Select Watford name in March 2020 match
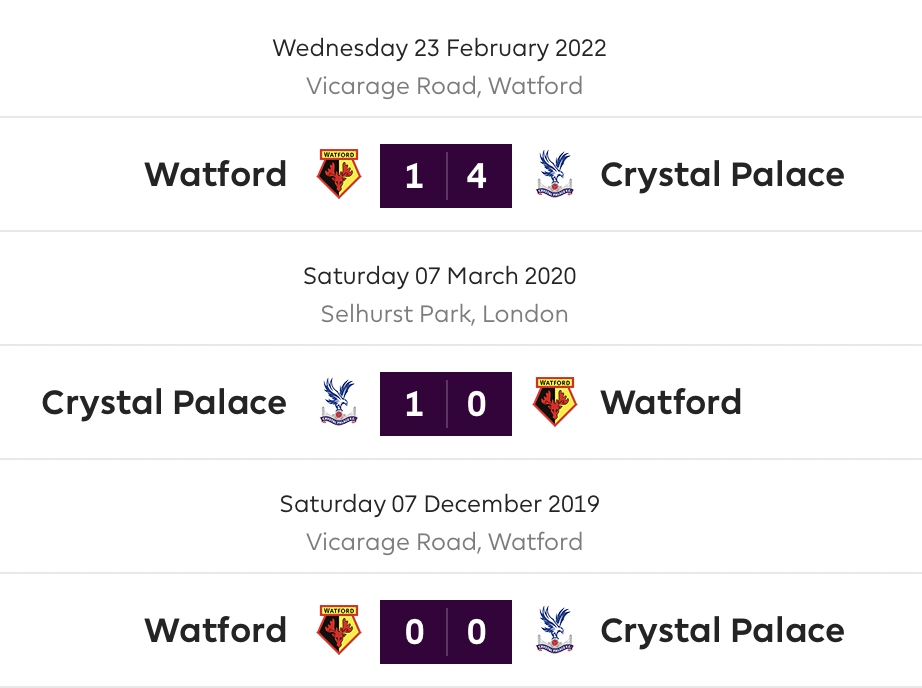922x688 pixels. (671, 402)
